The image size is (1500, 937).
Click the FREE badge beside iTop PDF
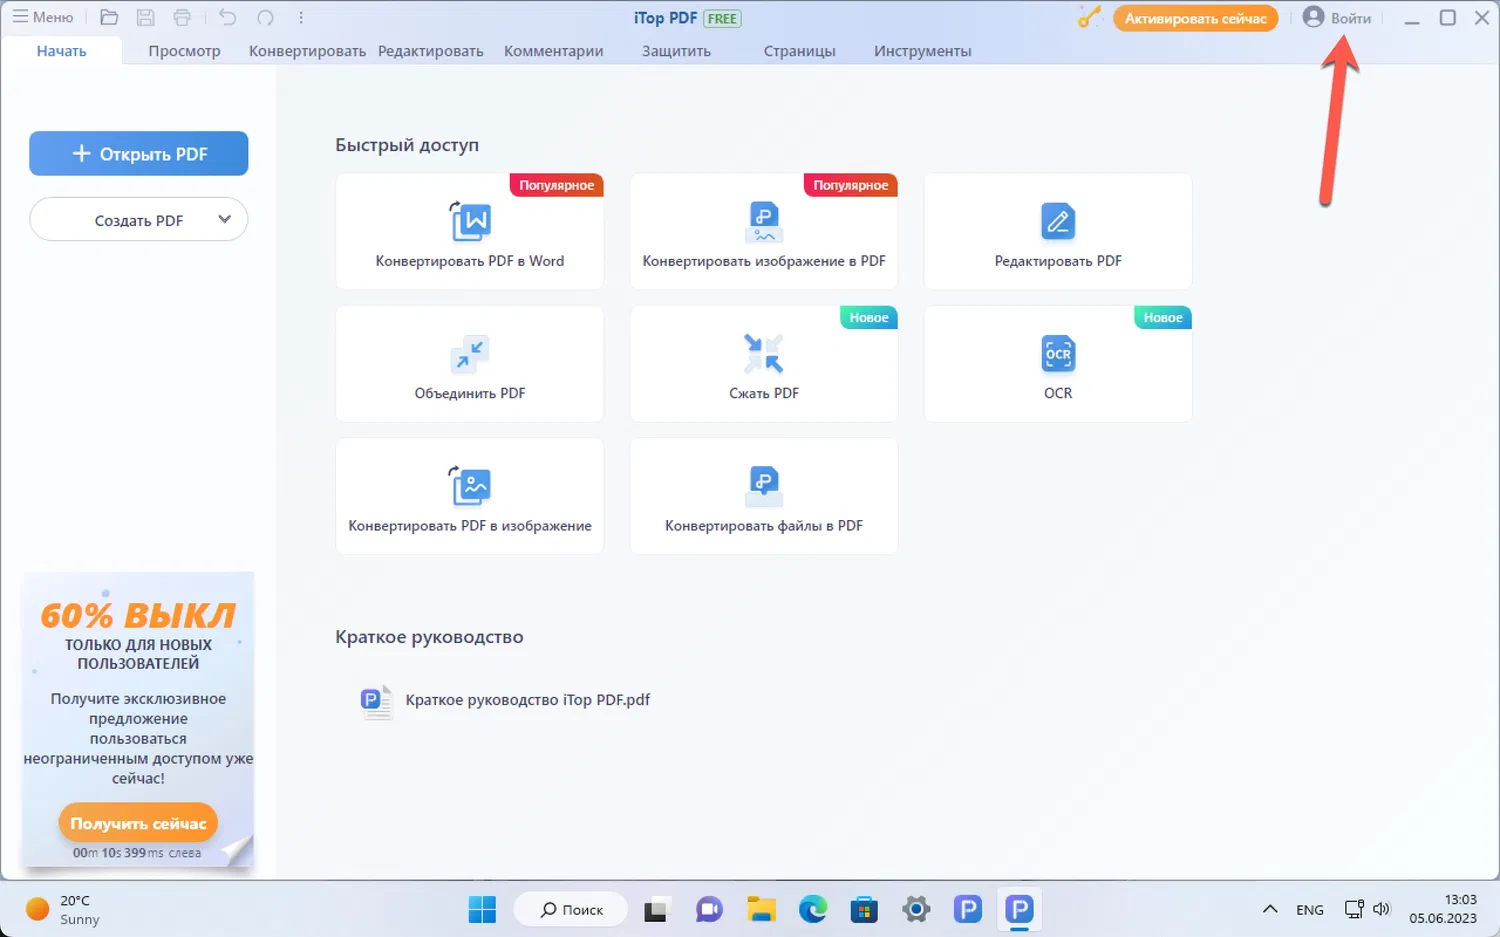722,18
